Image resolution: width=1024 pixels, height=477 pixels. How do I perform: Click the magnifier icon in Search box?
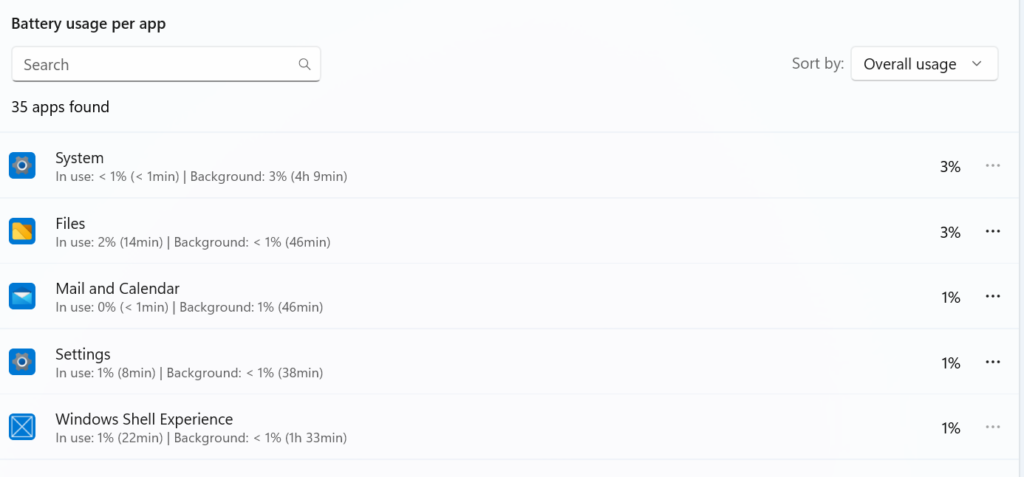click(304, 64)
